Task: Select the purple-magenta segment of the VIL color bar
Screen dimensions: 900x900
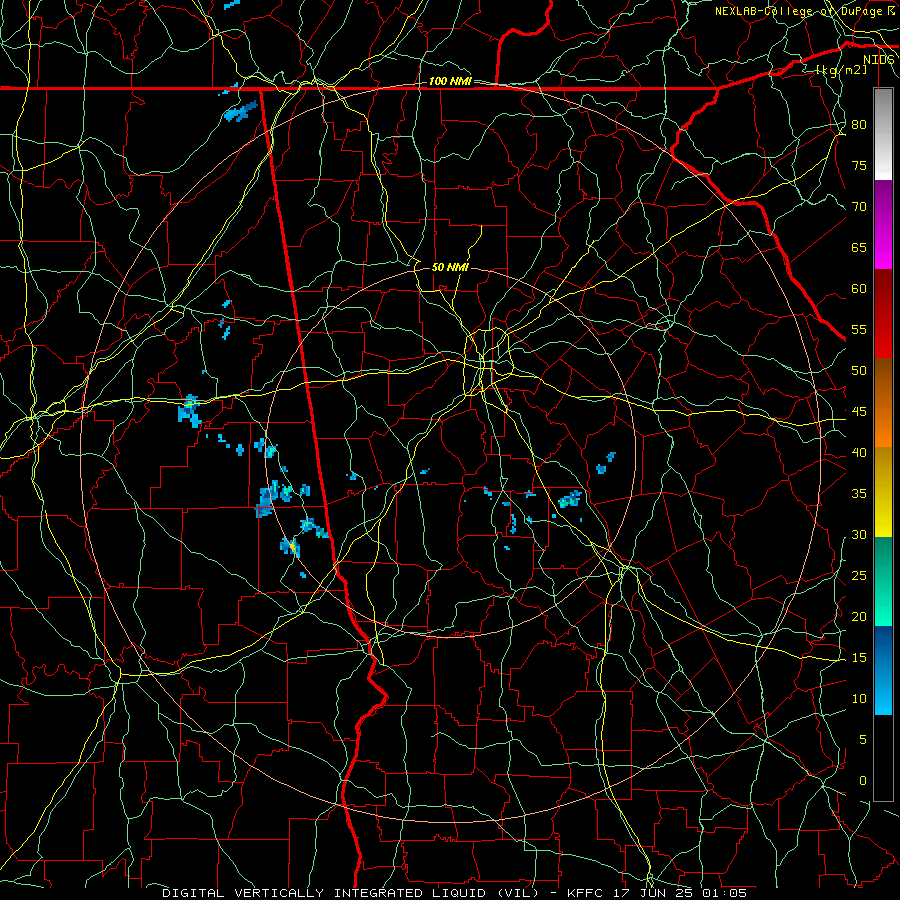Action: [883, 225]
